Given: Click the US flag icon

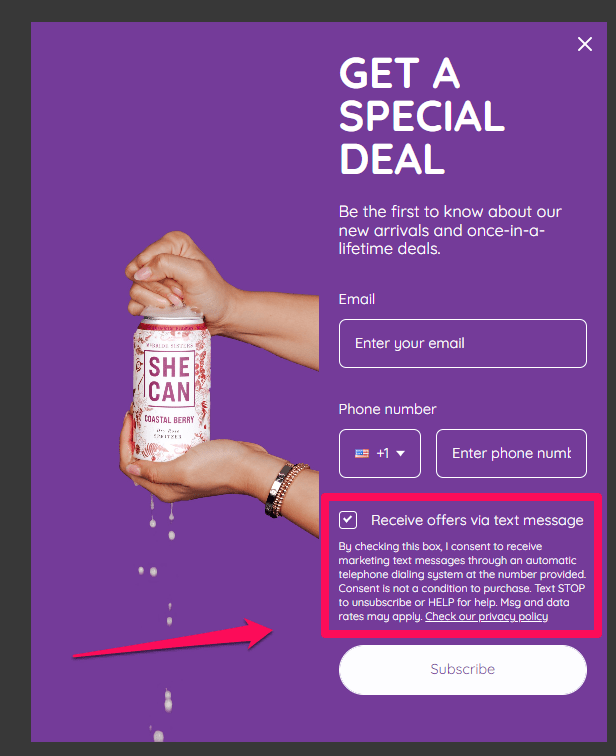Looking at the screenshot, I should click(362, 454).
